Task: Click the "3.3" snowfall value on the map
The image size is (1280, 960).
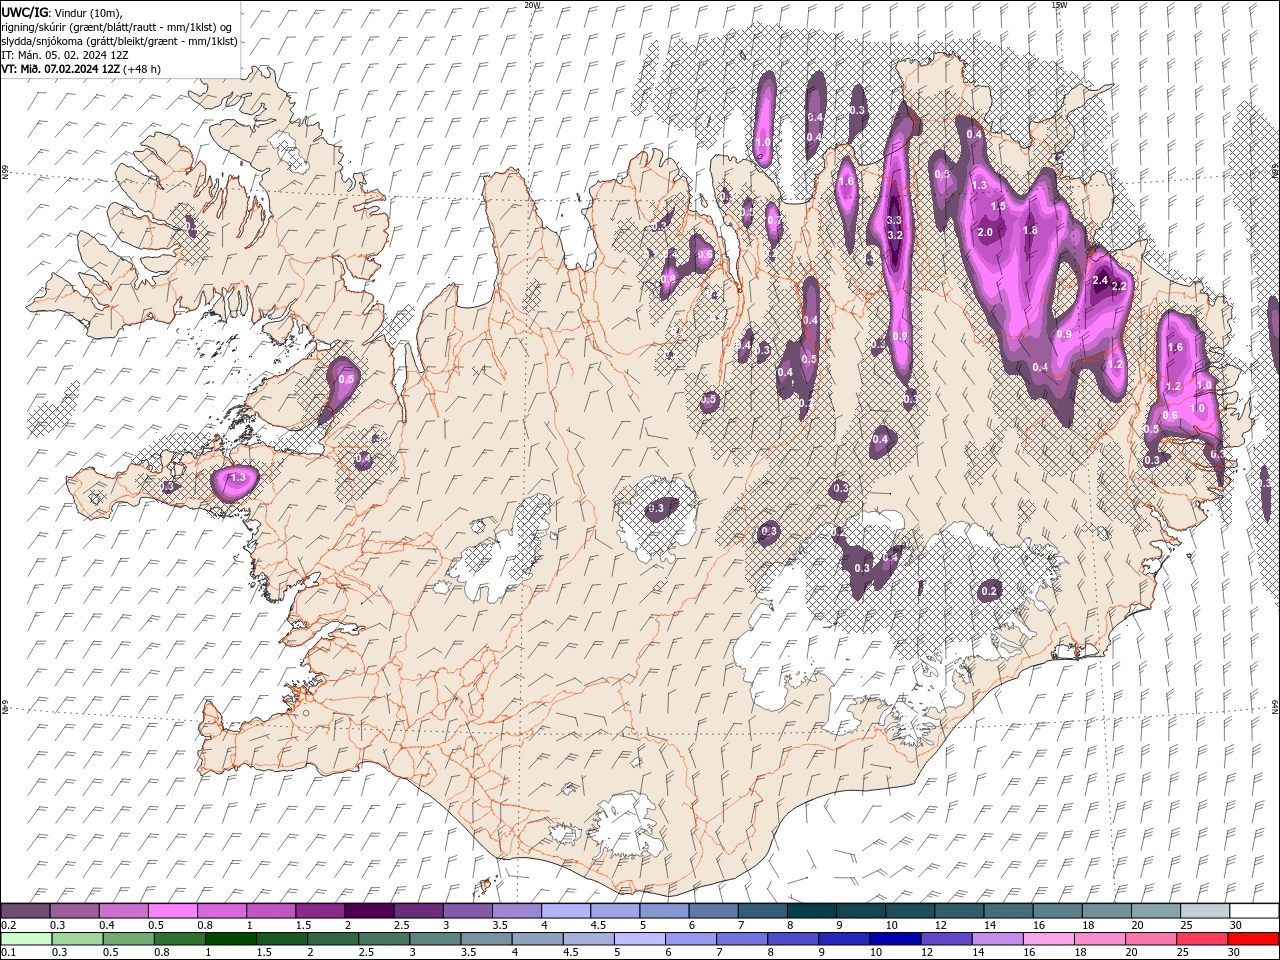Action: tap(895, 221)
